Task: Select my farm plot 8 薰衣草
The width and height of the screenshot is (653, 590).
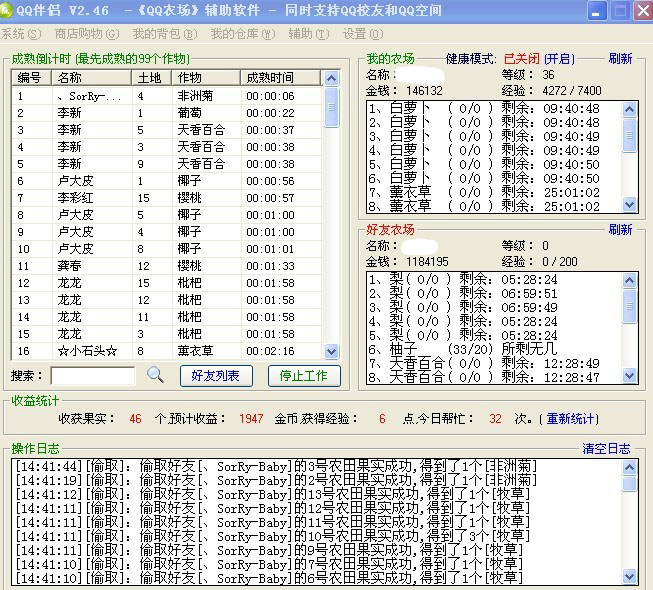Action: [x=495, y=206]
